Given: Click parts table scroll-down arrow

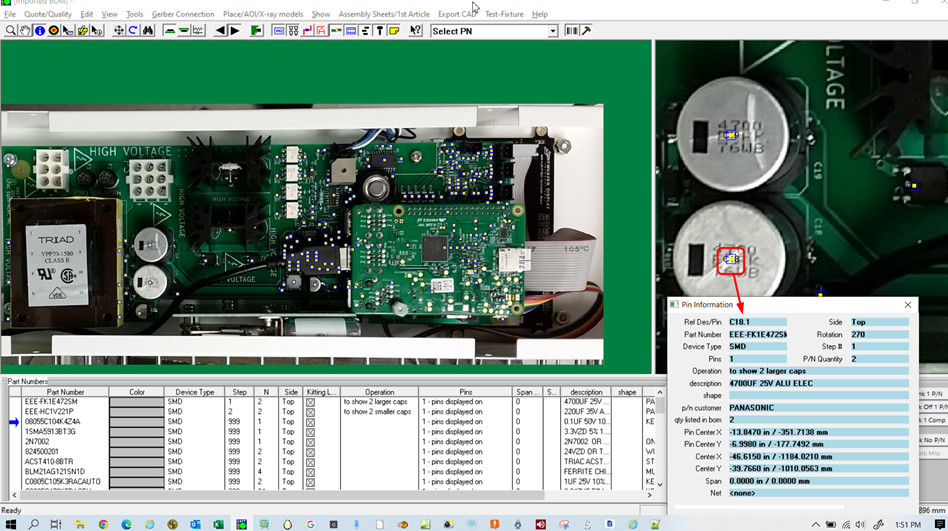Looking at the screenshot, I should click(x=660, y=484).
